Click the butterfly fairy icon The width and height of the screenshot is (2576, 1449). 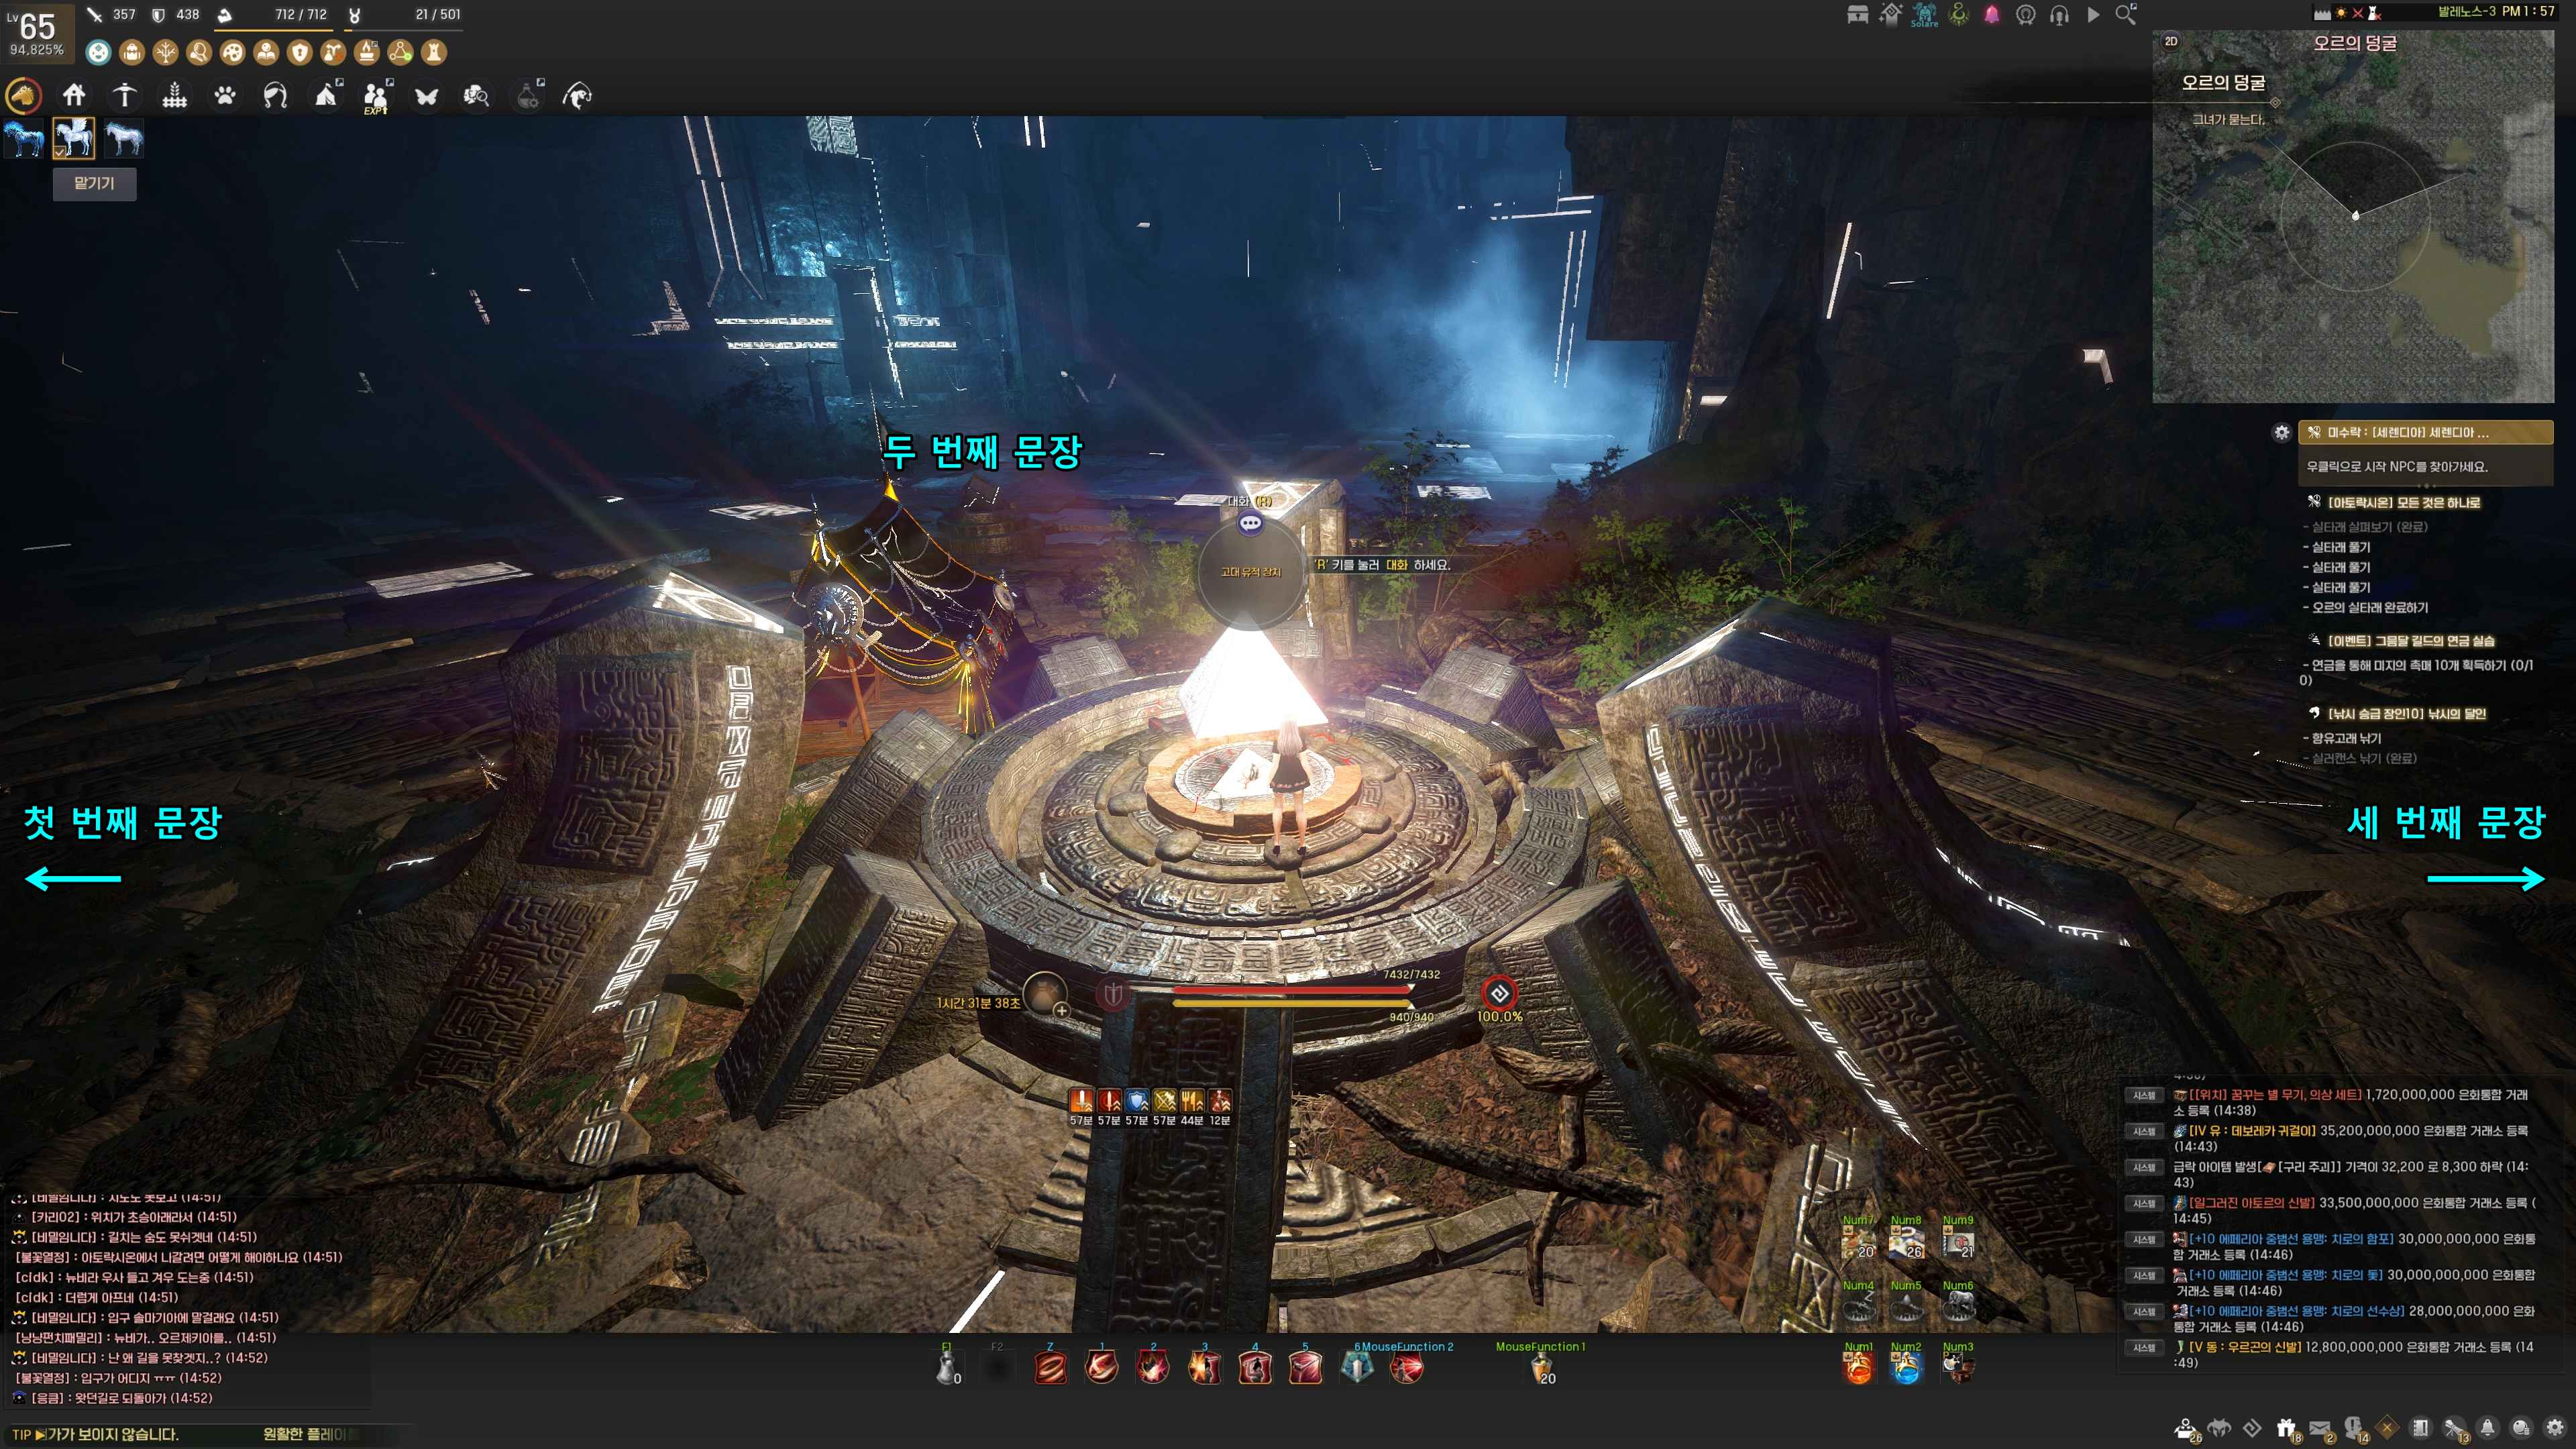[x=427, y=96]
